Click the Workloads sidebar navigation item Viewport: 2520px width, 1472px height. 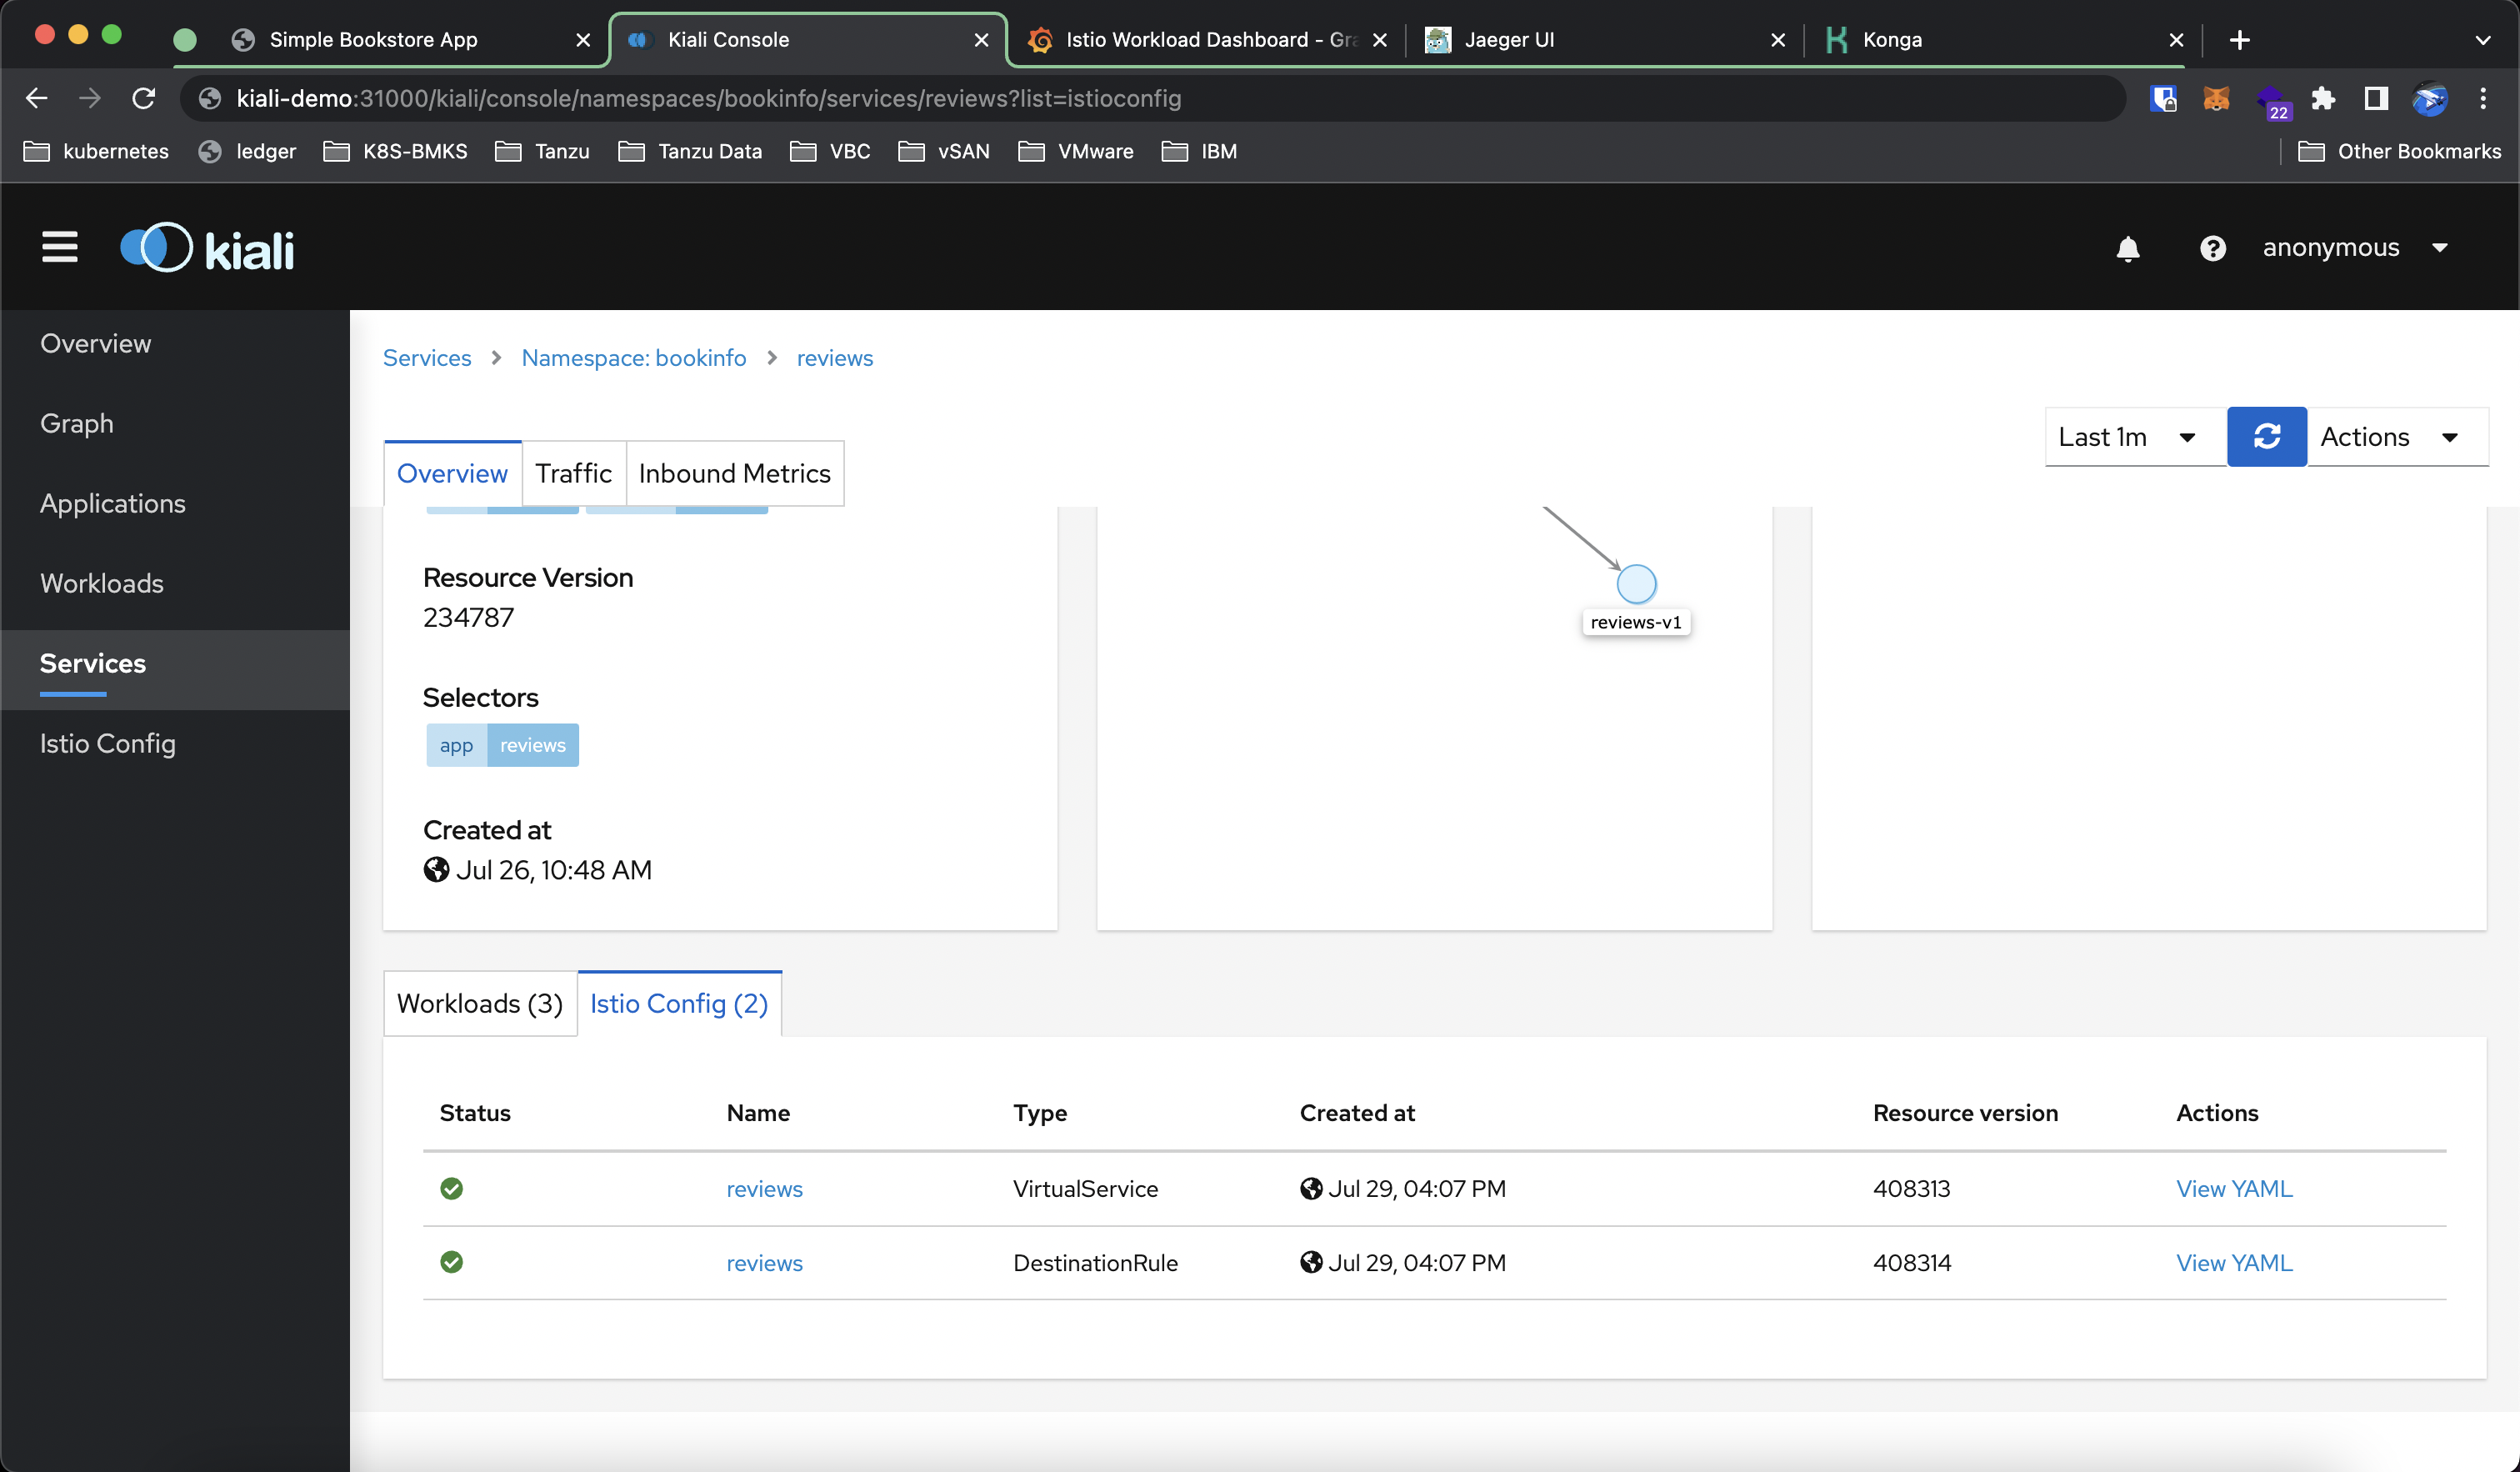[102, 583]
